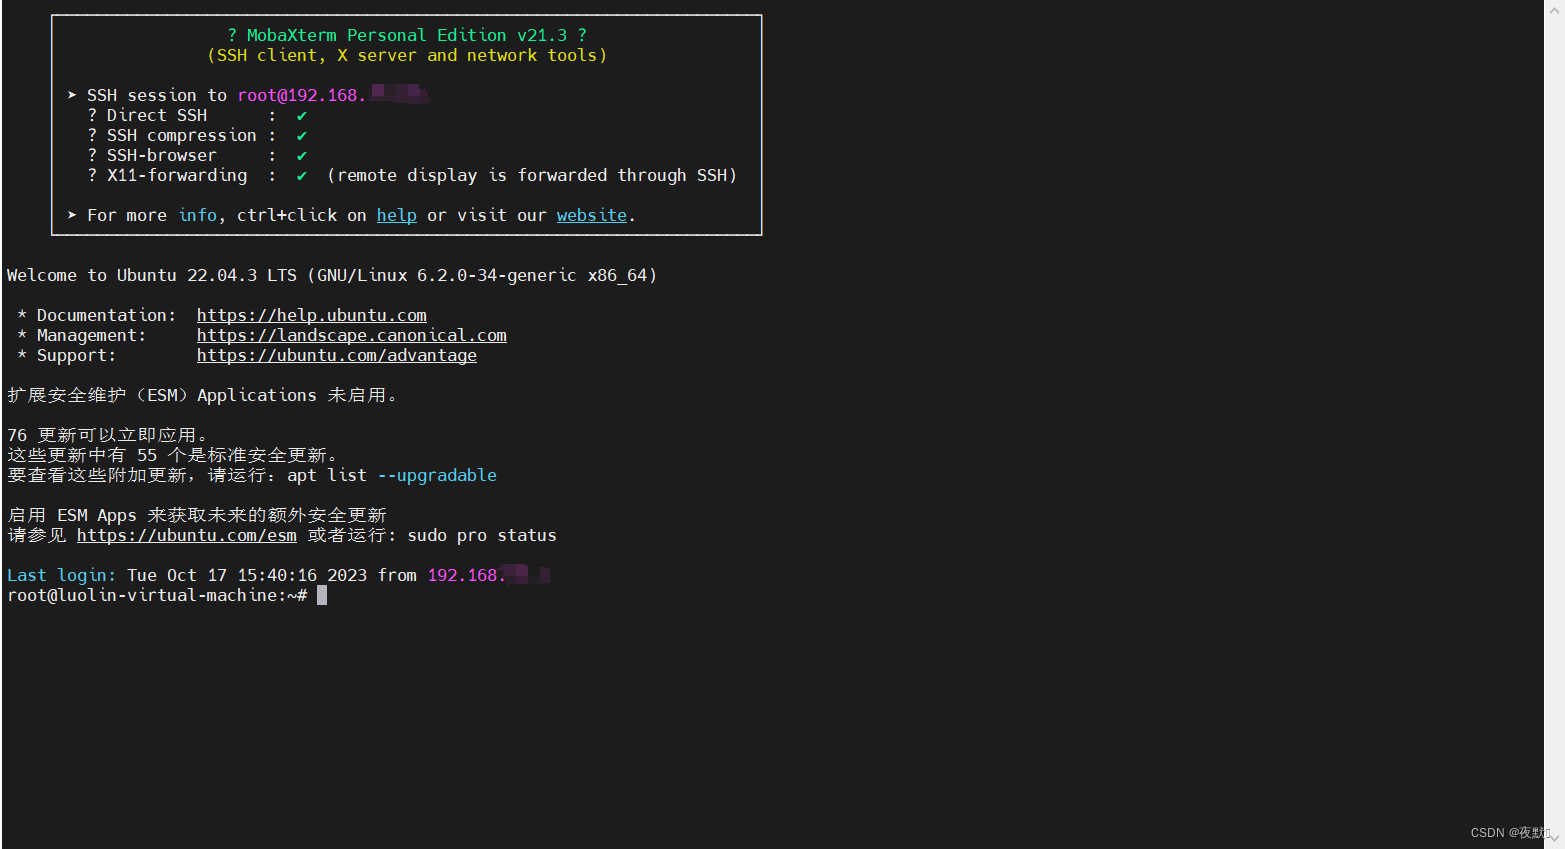
Task: Click the SSH compression checkmark
Action: coord(302,135)
